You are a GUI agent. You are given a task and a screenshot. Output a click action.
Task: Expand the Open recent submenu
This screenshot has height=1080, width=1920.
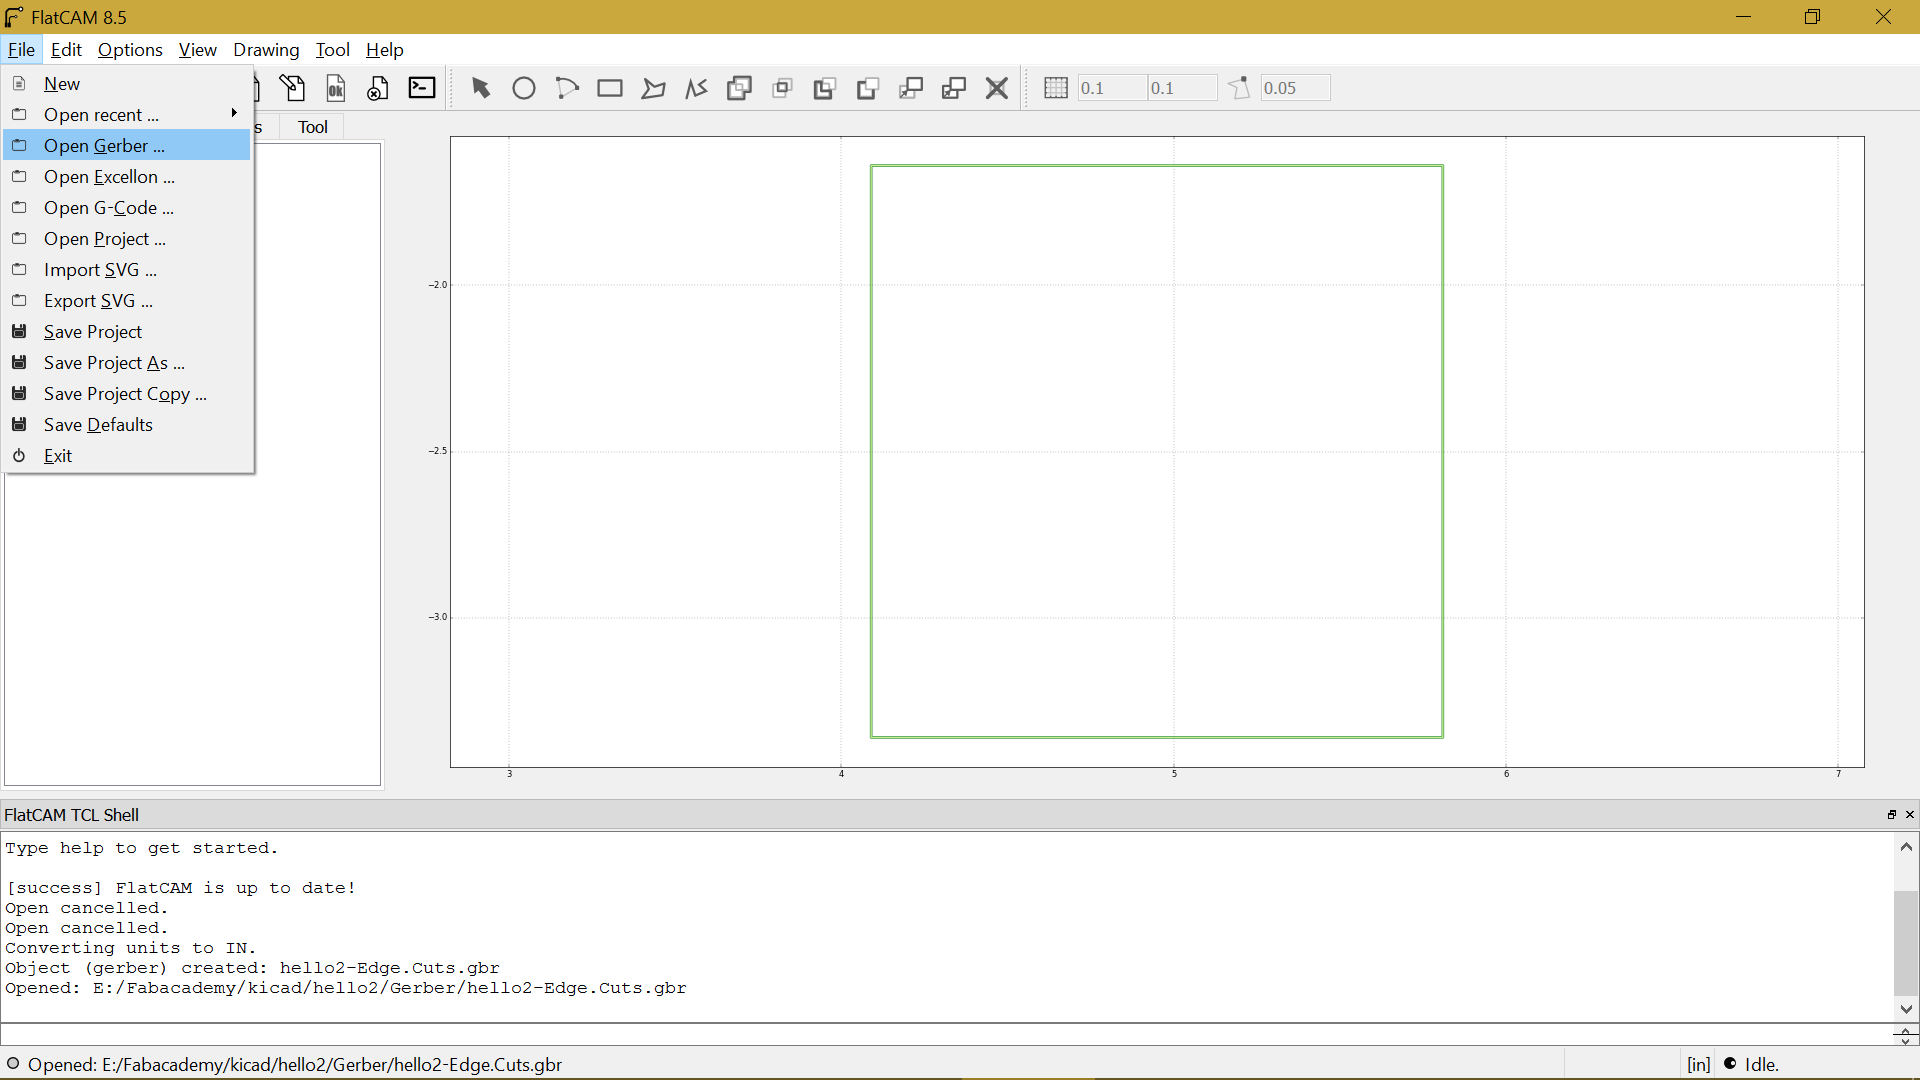pyautogui.click(x=127, y=115)
